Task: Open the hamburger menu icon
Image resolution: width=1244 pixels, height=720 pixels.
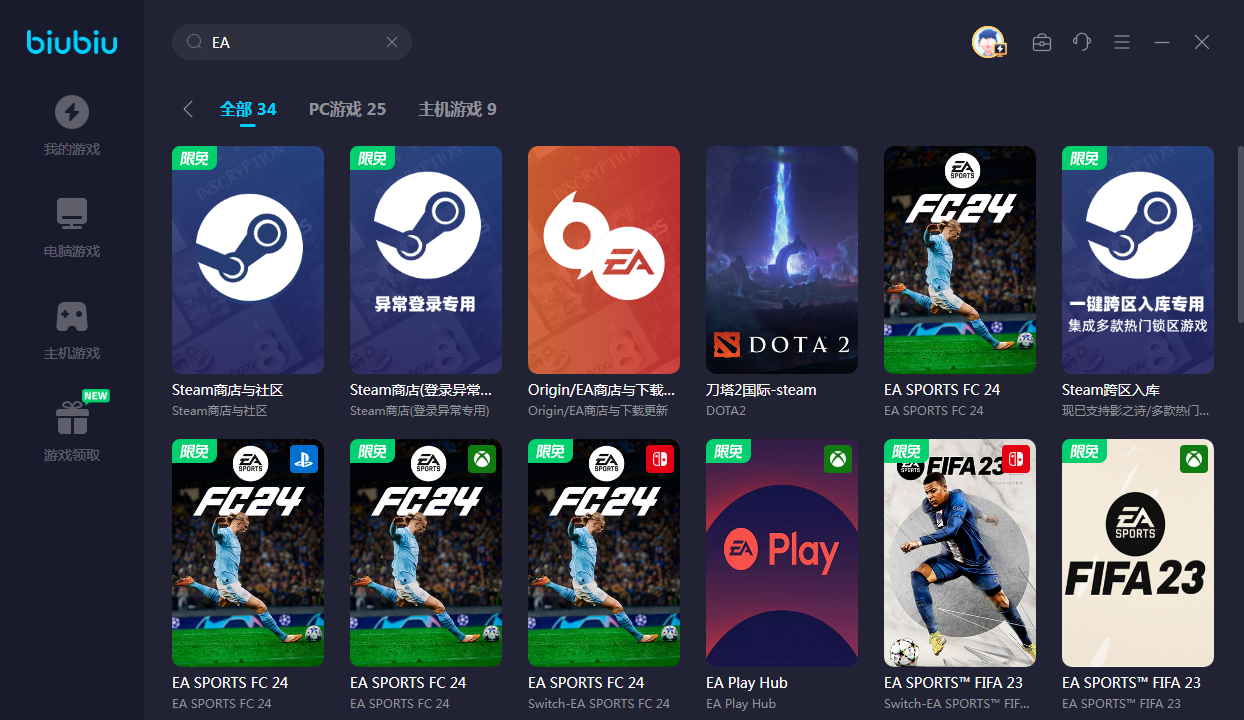Action: pyautogui.click(x=1121, y=42)
